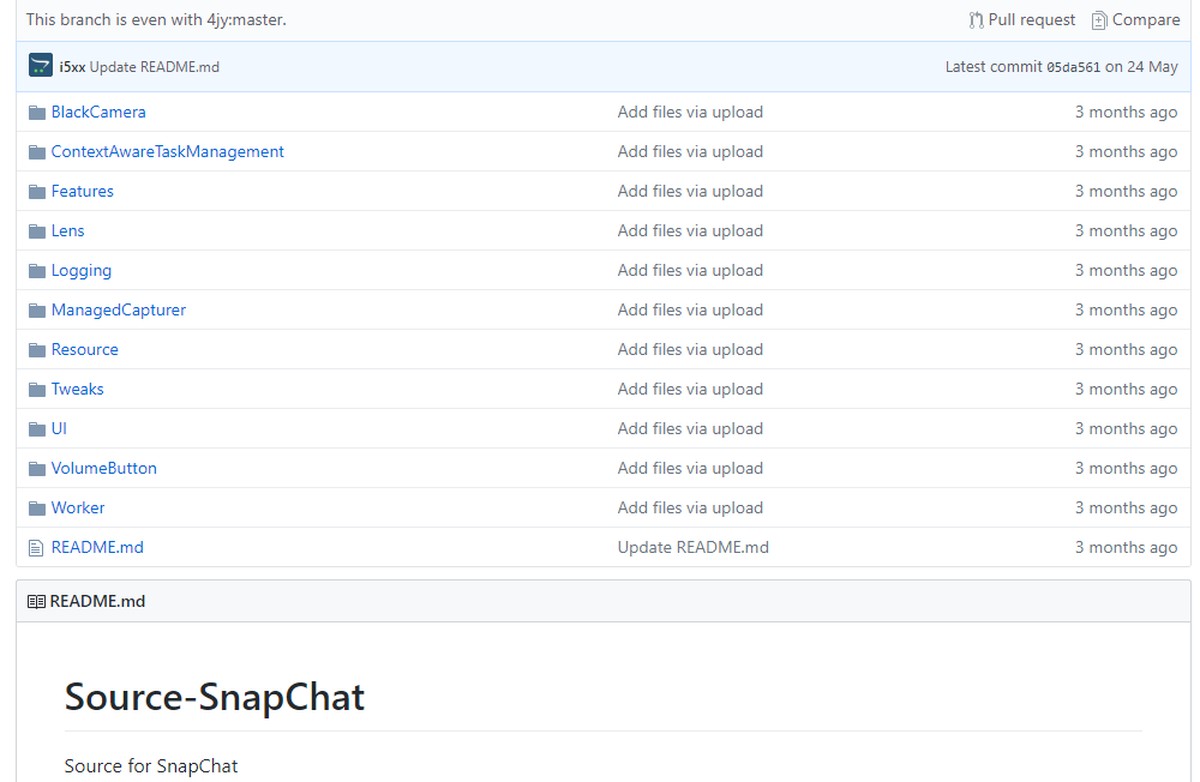Open the README.md file
The width and height of the screenshot is (1200, 782).
tap(97, 547)
